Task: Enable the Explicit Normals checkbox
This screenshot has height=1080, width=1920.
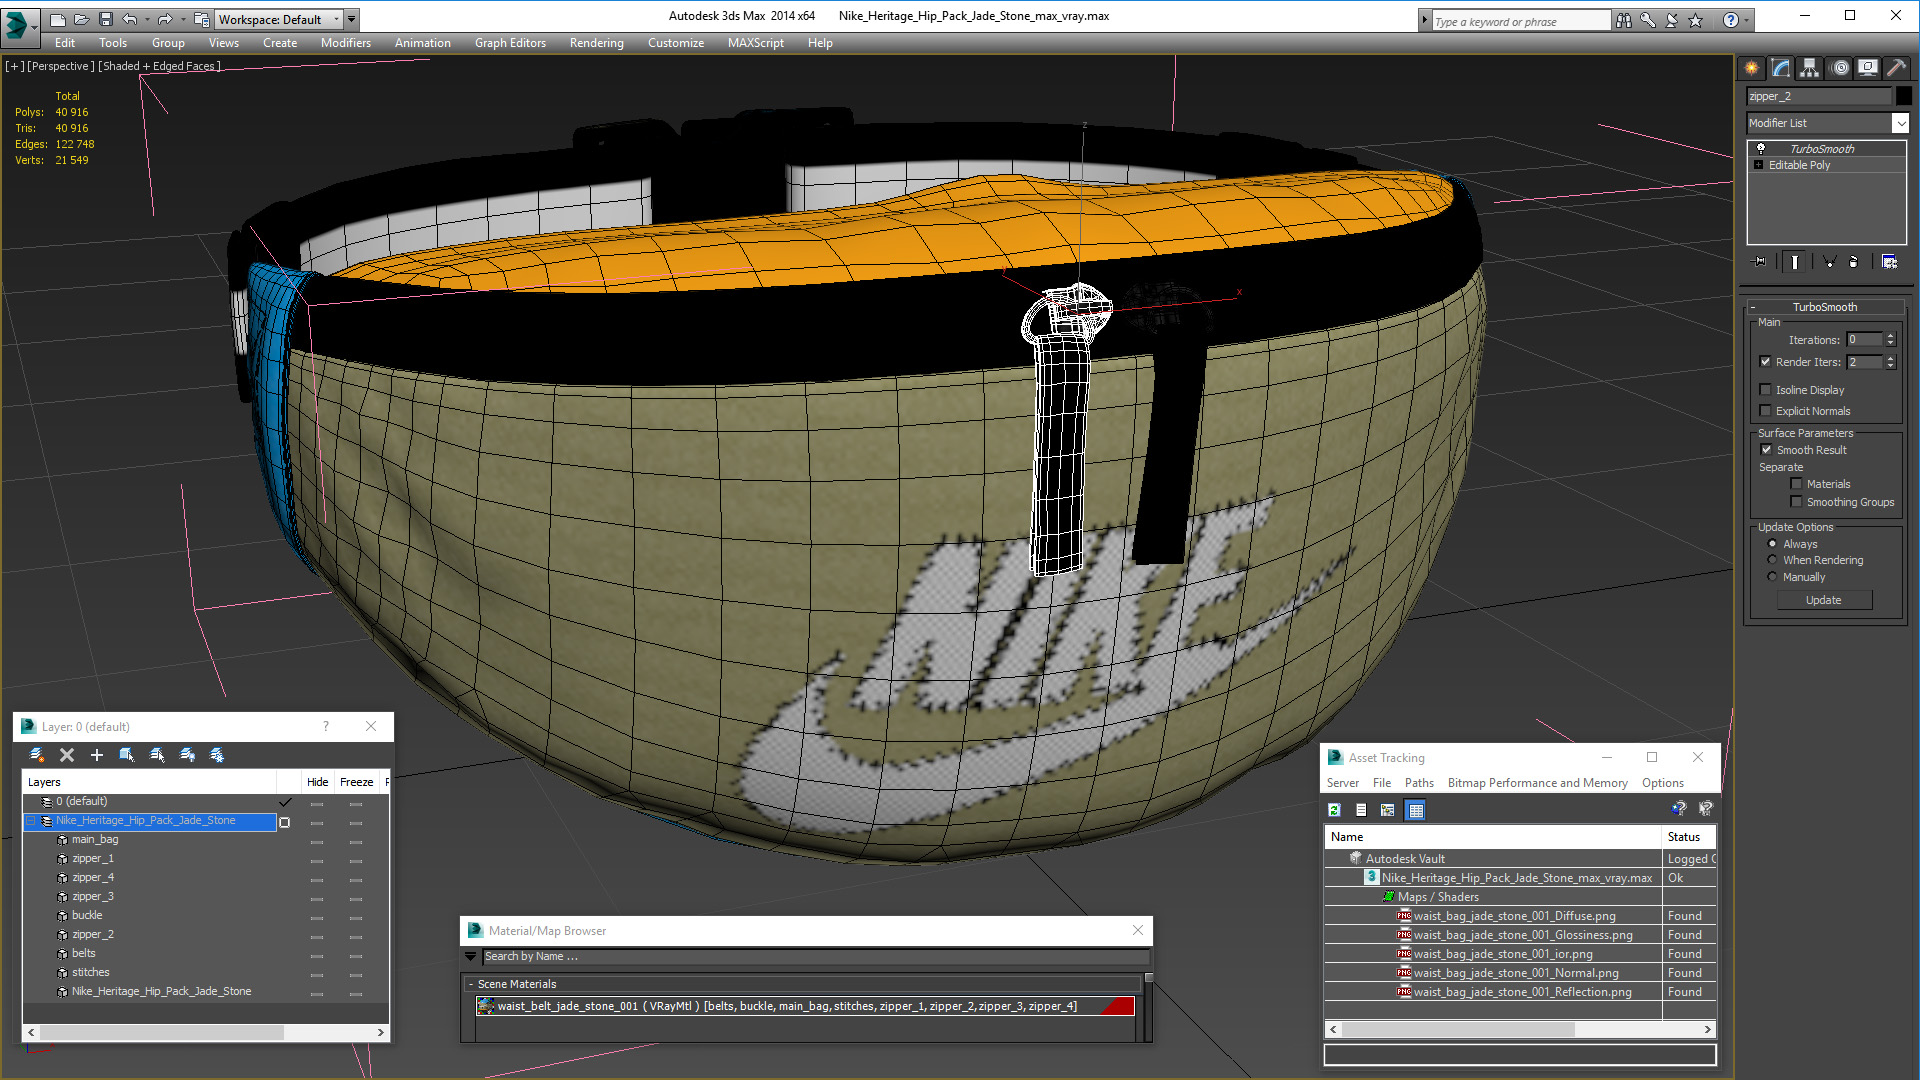Action: 1765,411
